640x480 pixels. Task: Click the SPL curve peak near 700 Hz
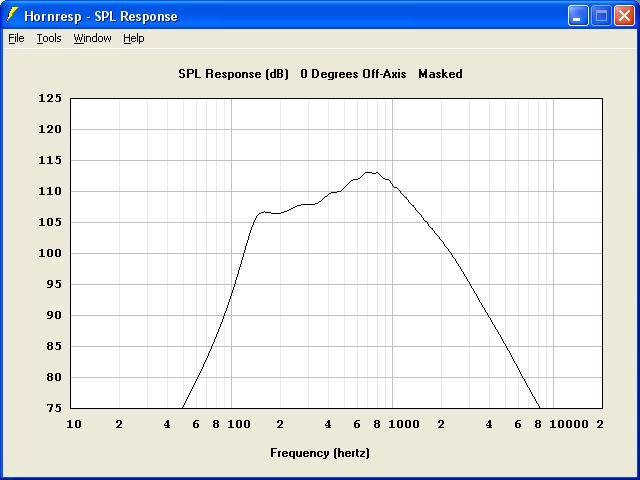pos(370,172)
